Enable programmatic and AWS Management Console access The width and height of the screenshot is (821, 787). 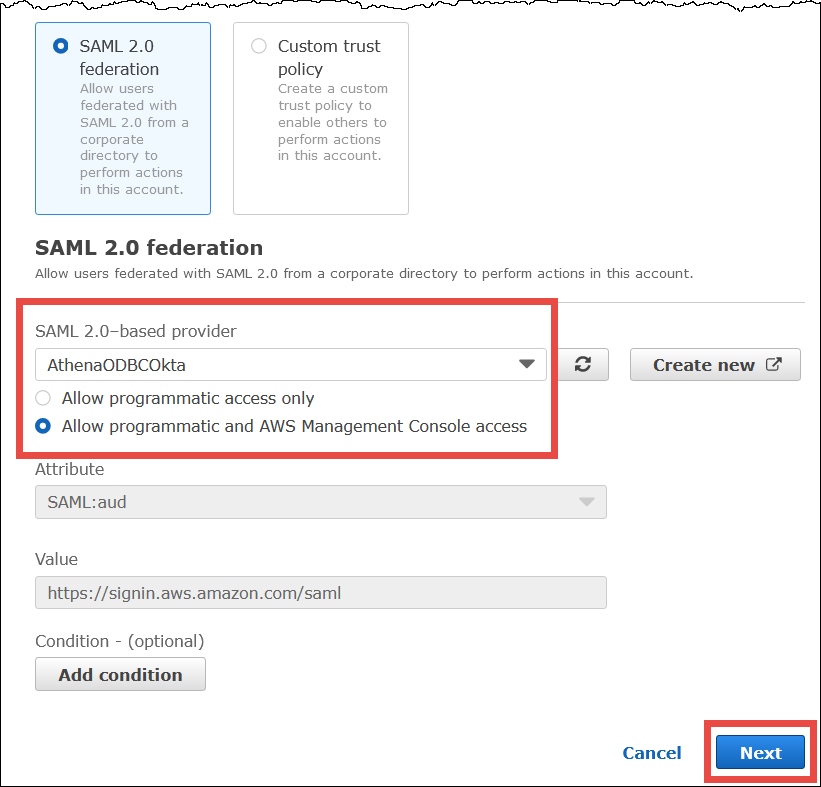tap(43, 426)
